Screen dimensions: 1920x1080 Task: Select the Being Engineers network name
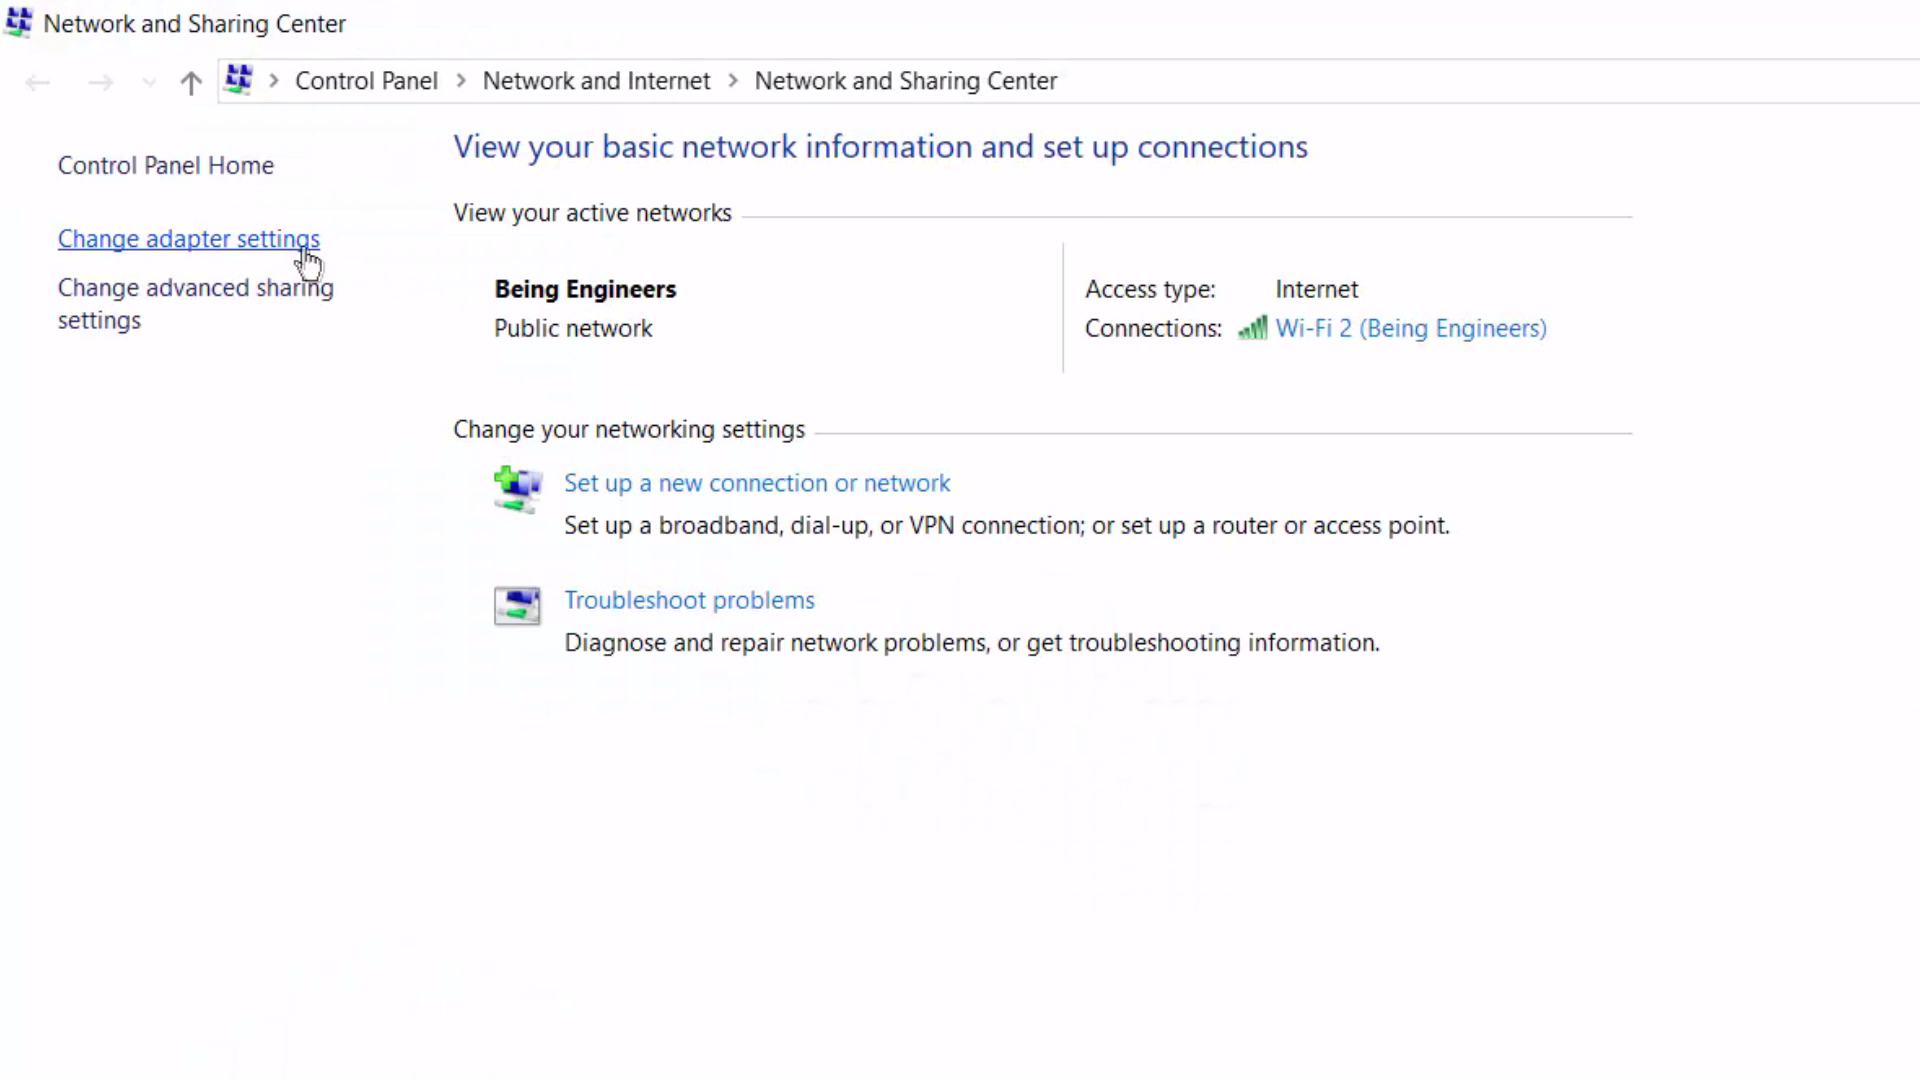pyautogui.click(x=585, y=289)
